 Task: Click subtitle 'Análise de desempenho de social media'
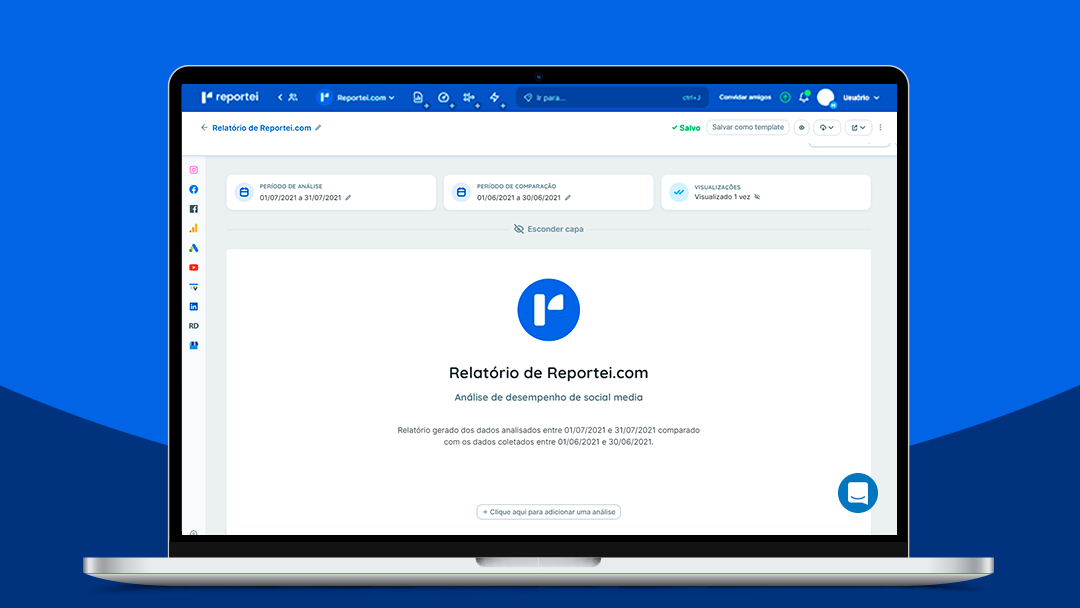(x=548, y=397)
